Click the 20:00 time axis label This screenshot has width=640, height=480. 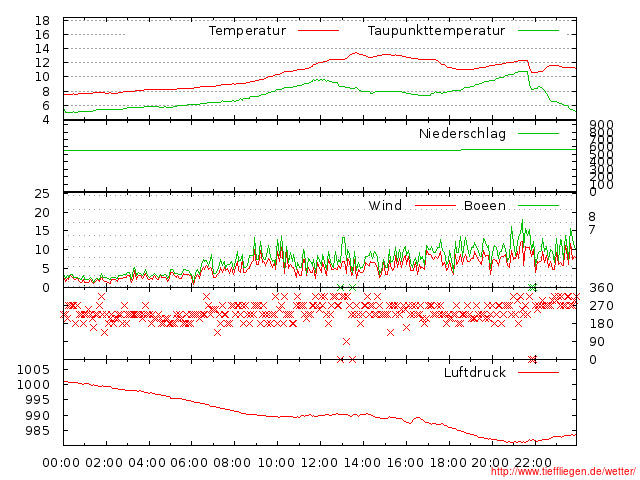[x=491, y=463]
